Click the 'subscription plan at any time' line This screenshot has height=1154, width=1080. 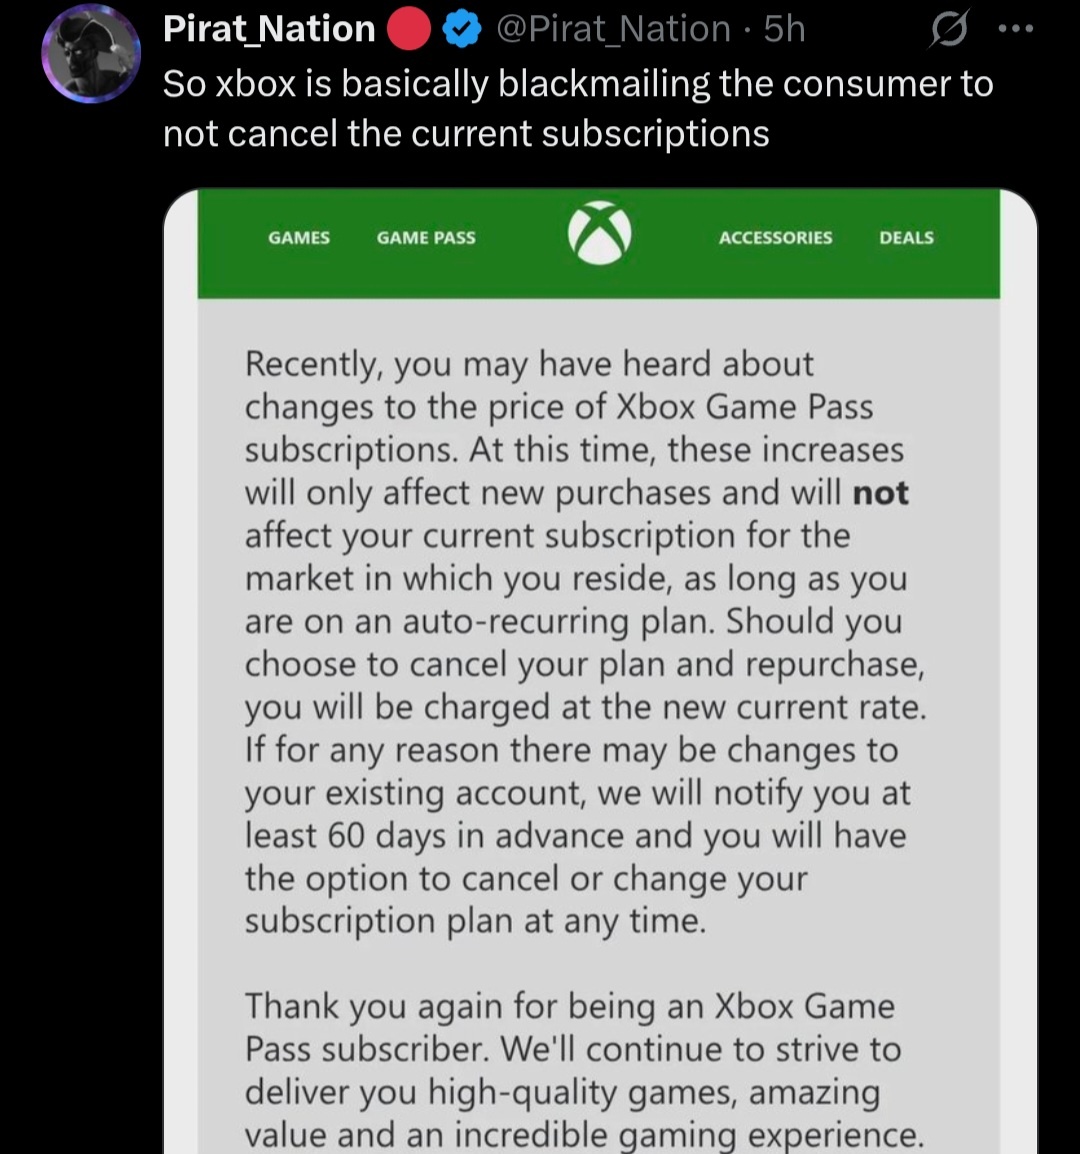[475, 921]
